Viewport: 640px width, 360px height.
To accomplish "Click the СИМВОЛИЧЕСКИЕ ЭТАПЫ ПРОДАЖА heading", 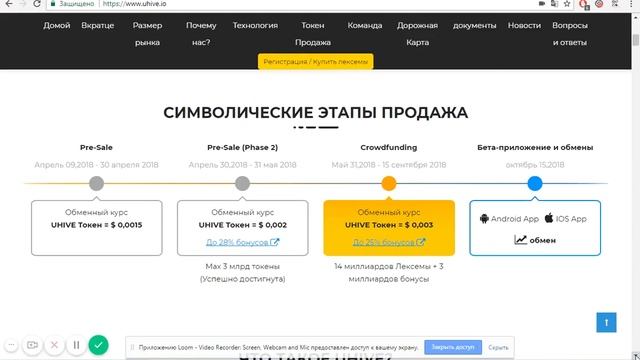I will [316, 113].
